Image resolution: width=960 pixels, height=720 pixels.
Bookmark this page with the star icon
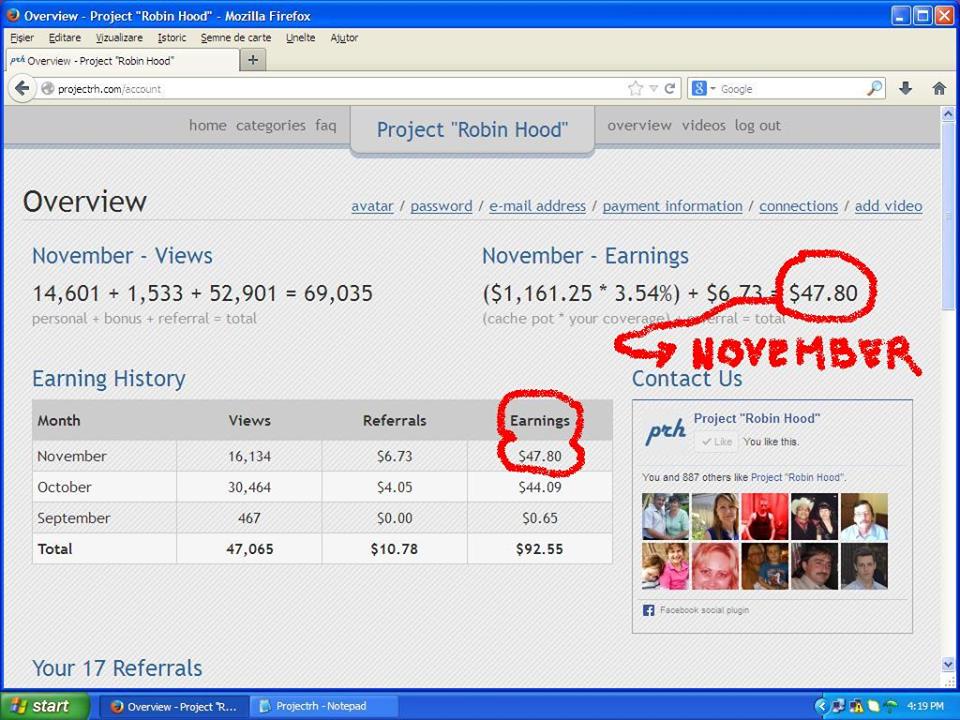pyautogui.click(x=636, y=89)
